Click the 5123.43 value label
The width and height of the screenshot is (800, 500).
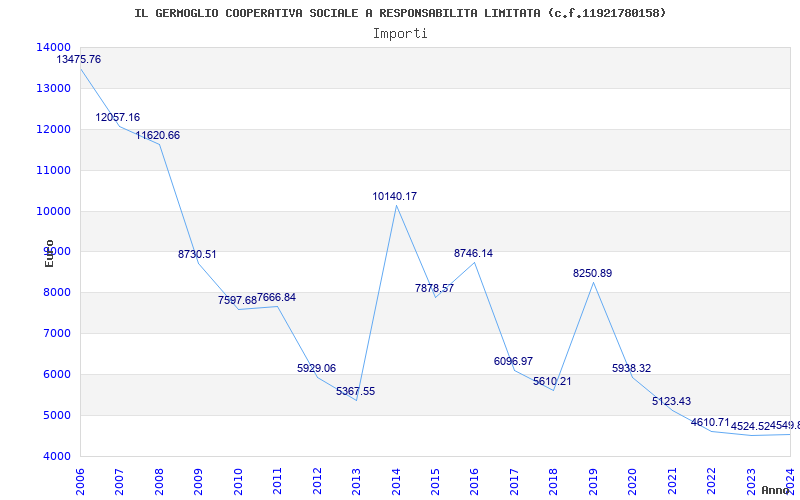pyautogui.click(x=671, y=402)
